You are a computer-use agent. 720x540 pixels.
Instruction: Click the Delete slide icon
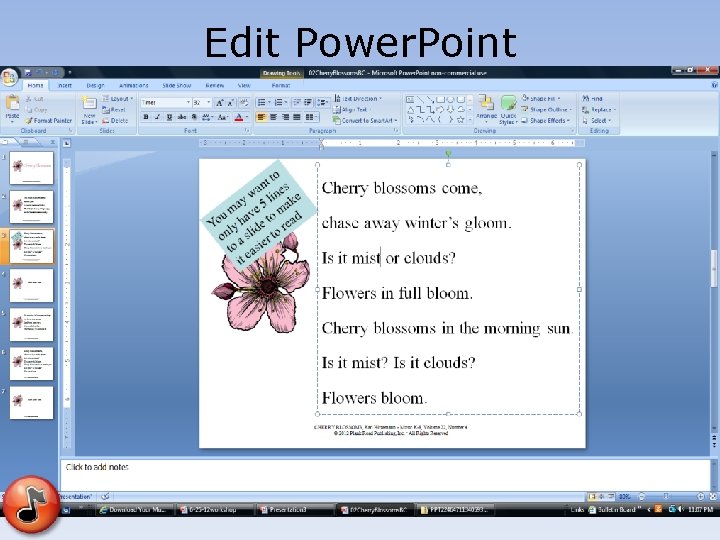coord(115,120)
